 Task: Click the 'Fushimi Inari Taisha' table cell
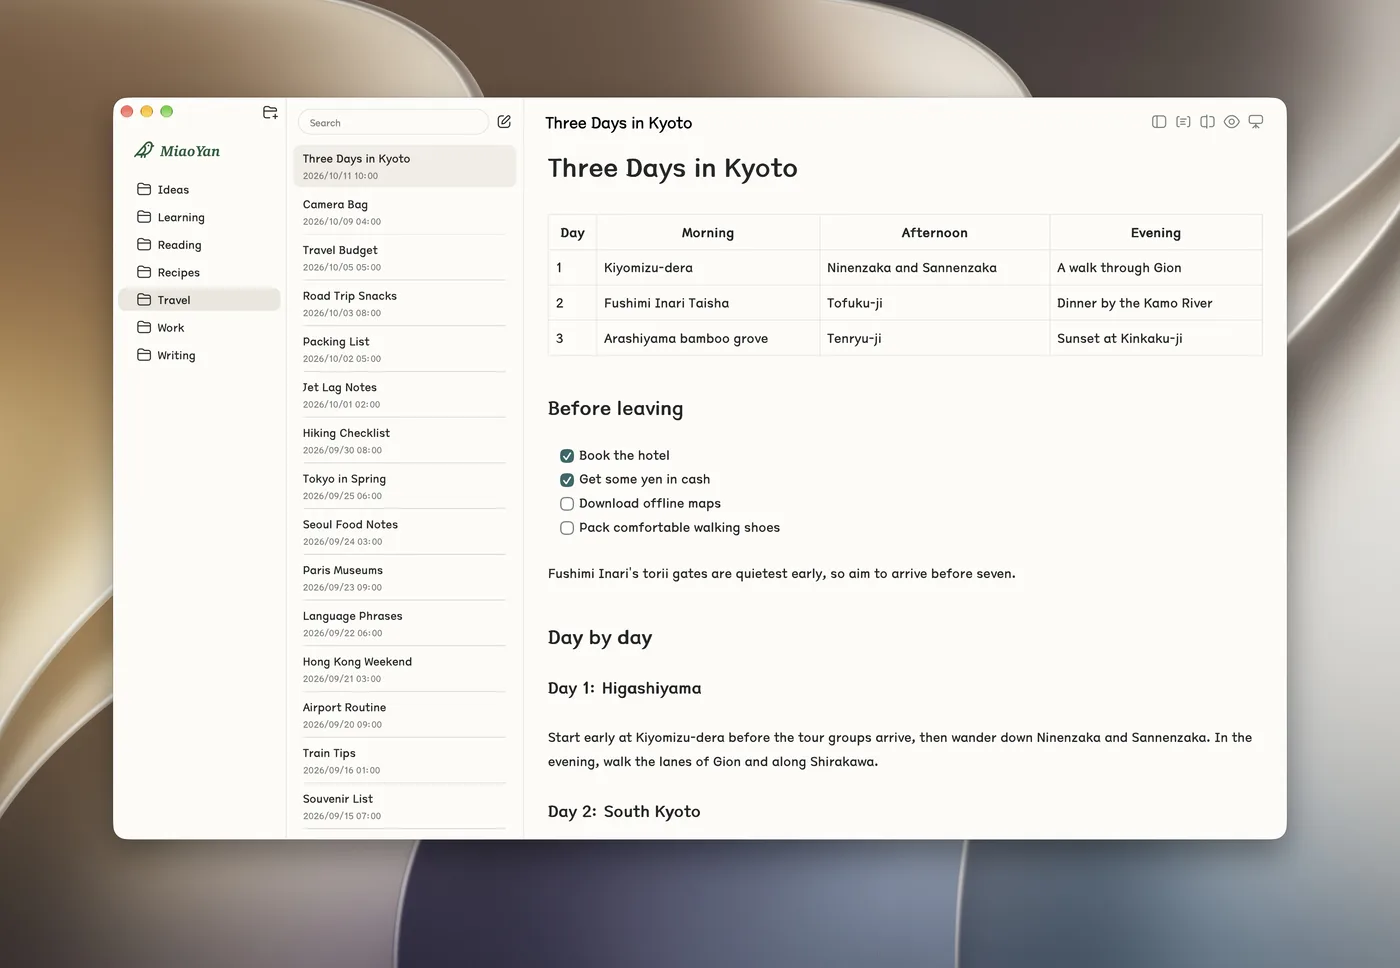click(x=708, y=303)
